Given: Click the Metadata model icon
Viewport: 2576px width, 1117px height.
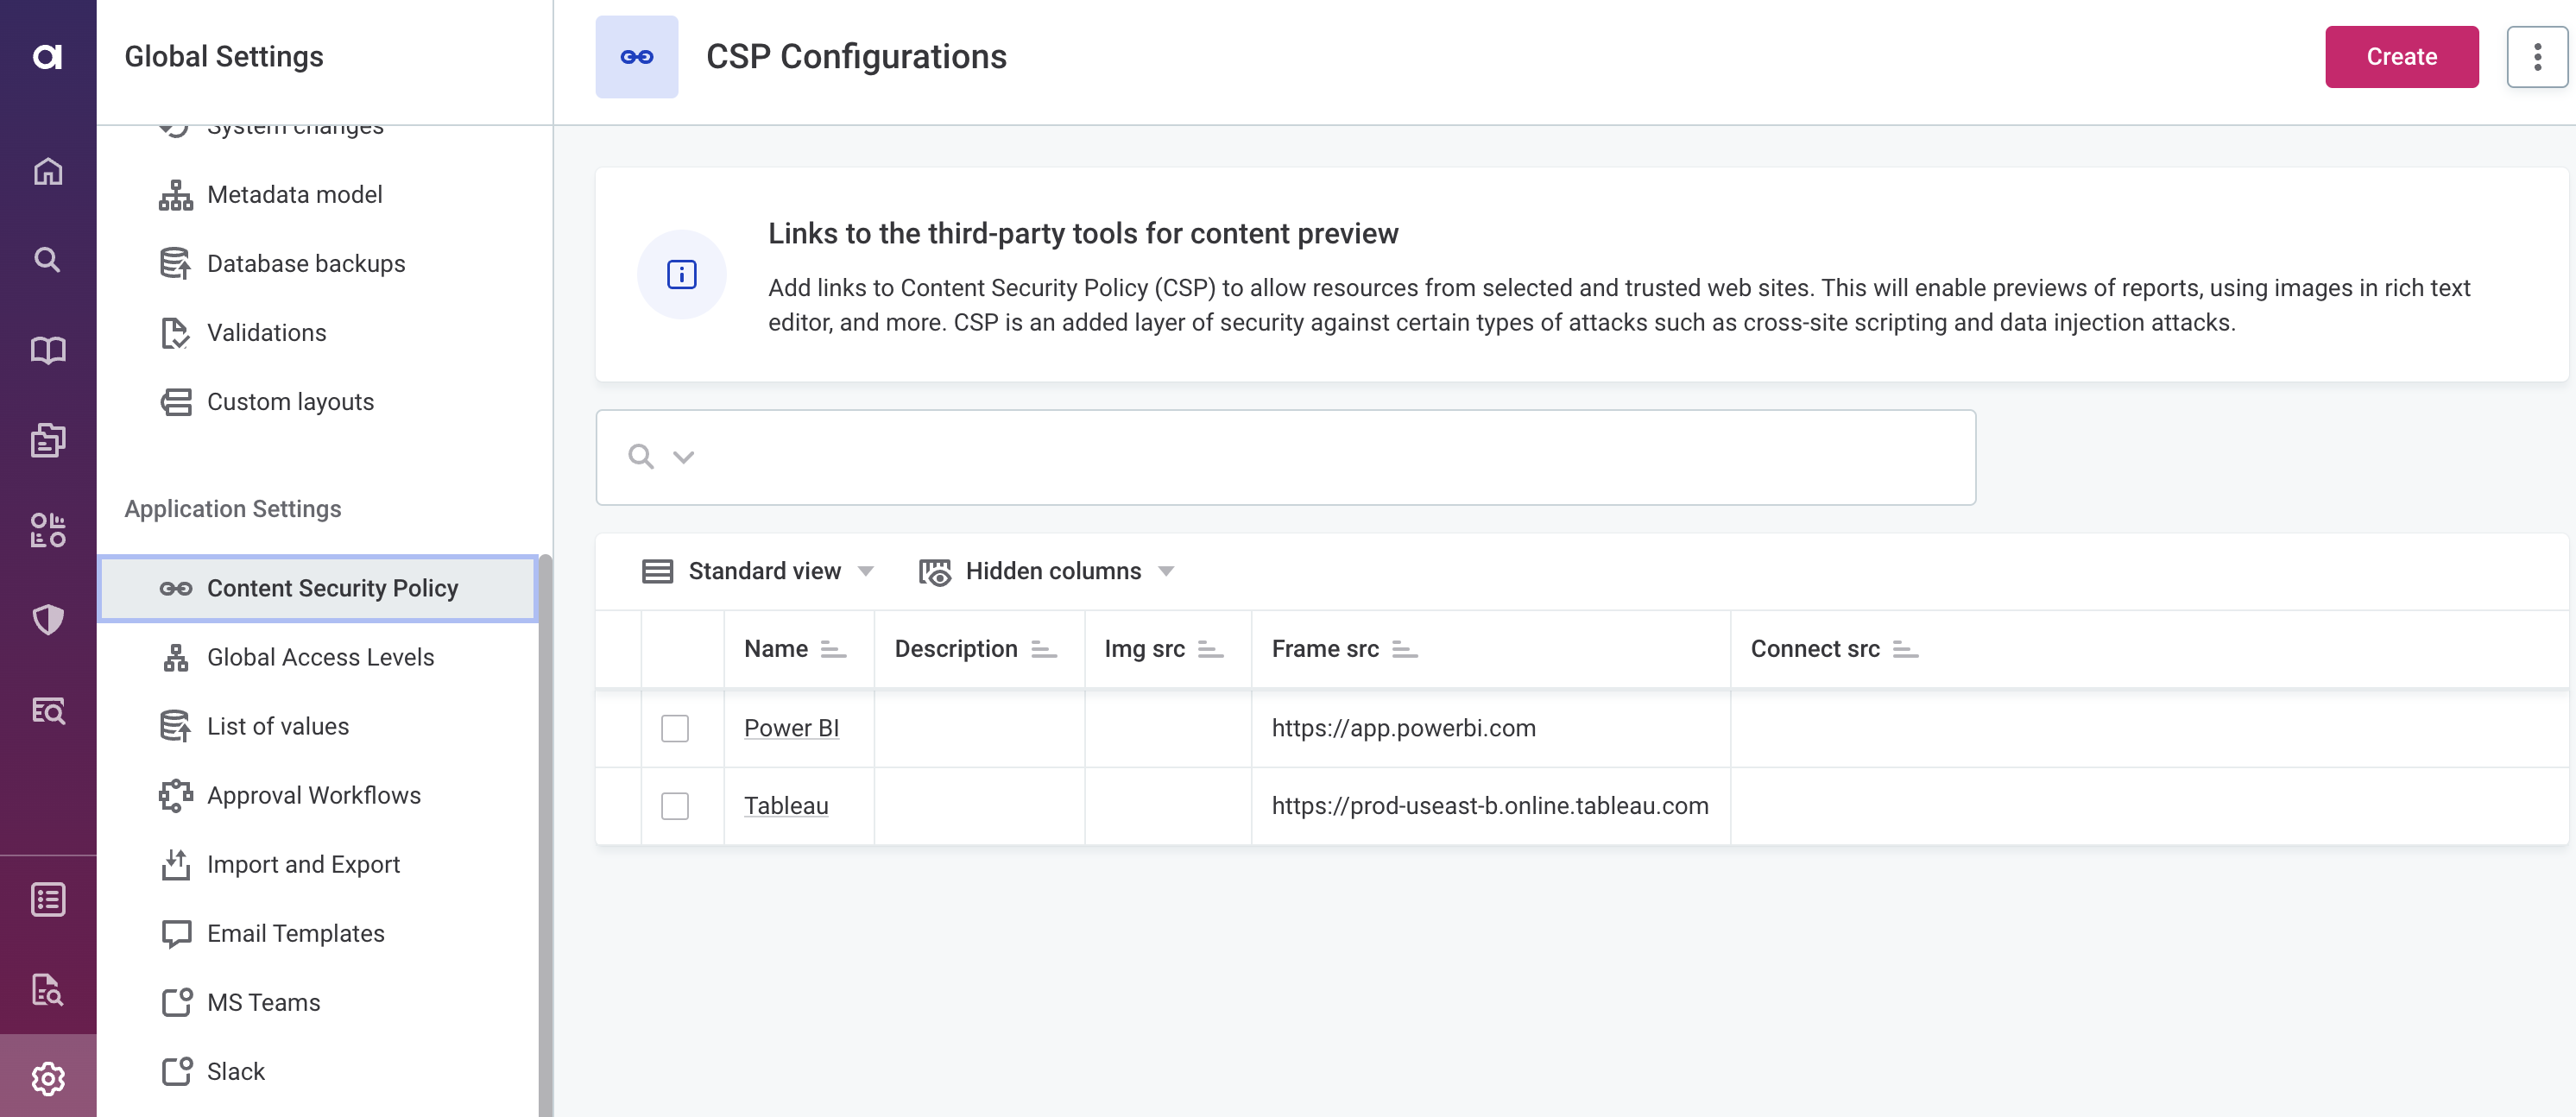Looking at the screenshot, I should click(176, 194).
